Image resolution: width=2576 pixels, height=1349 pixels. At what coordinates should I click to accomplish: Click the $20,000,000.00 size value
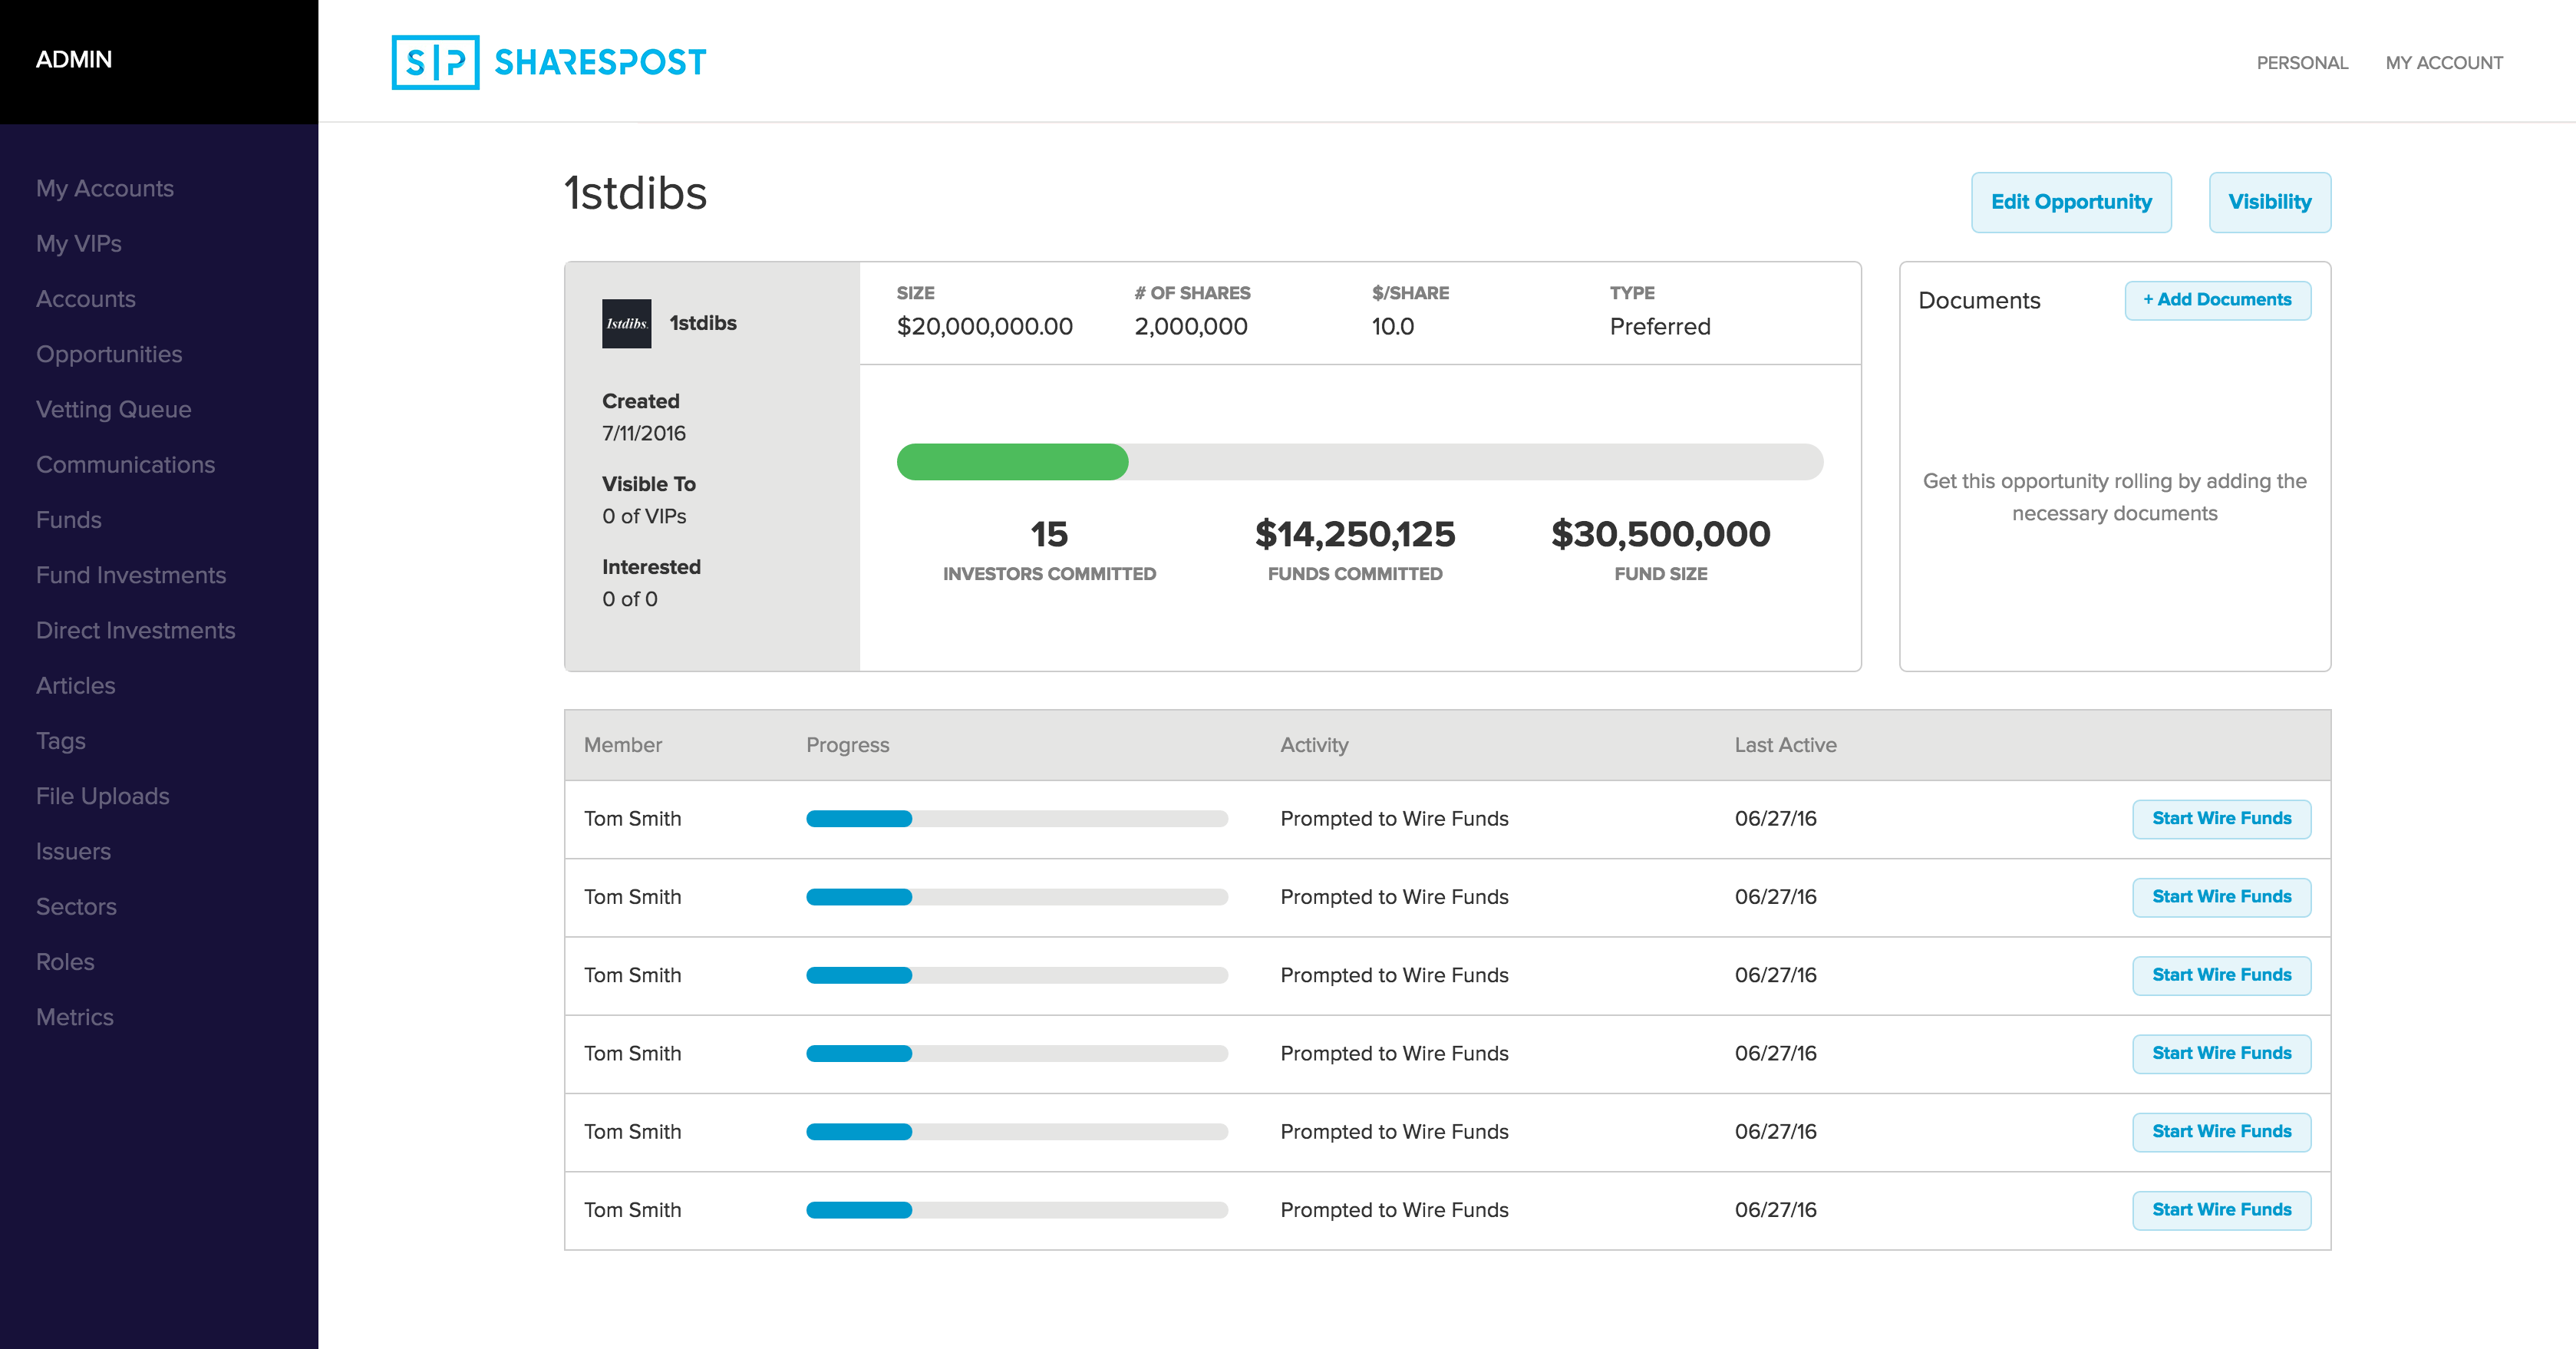(985, 326)
